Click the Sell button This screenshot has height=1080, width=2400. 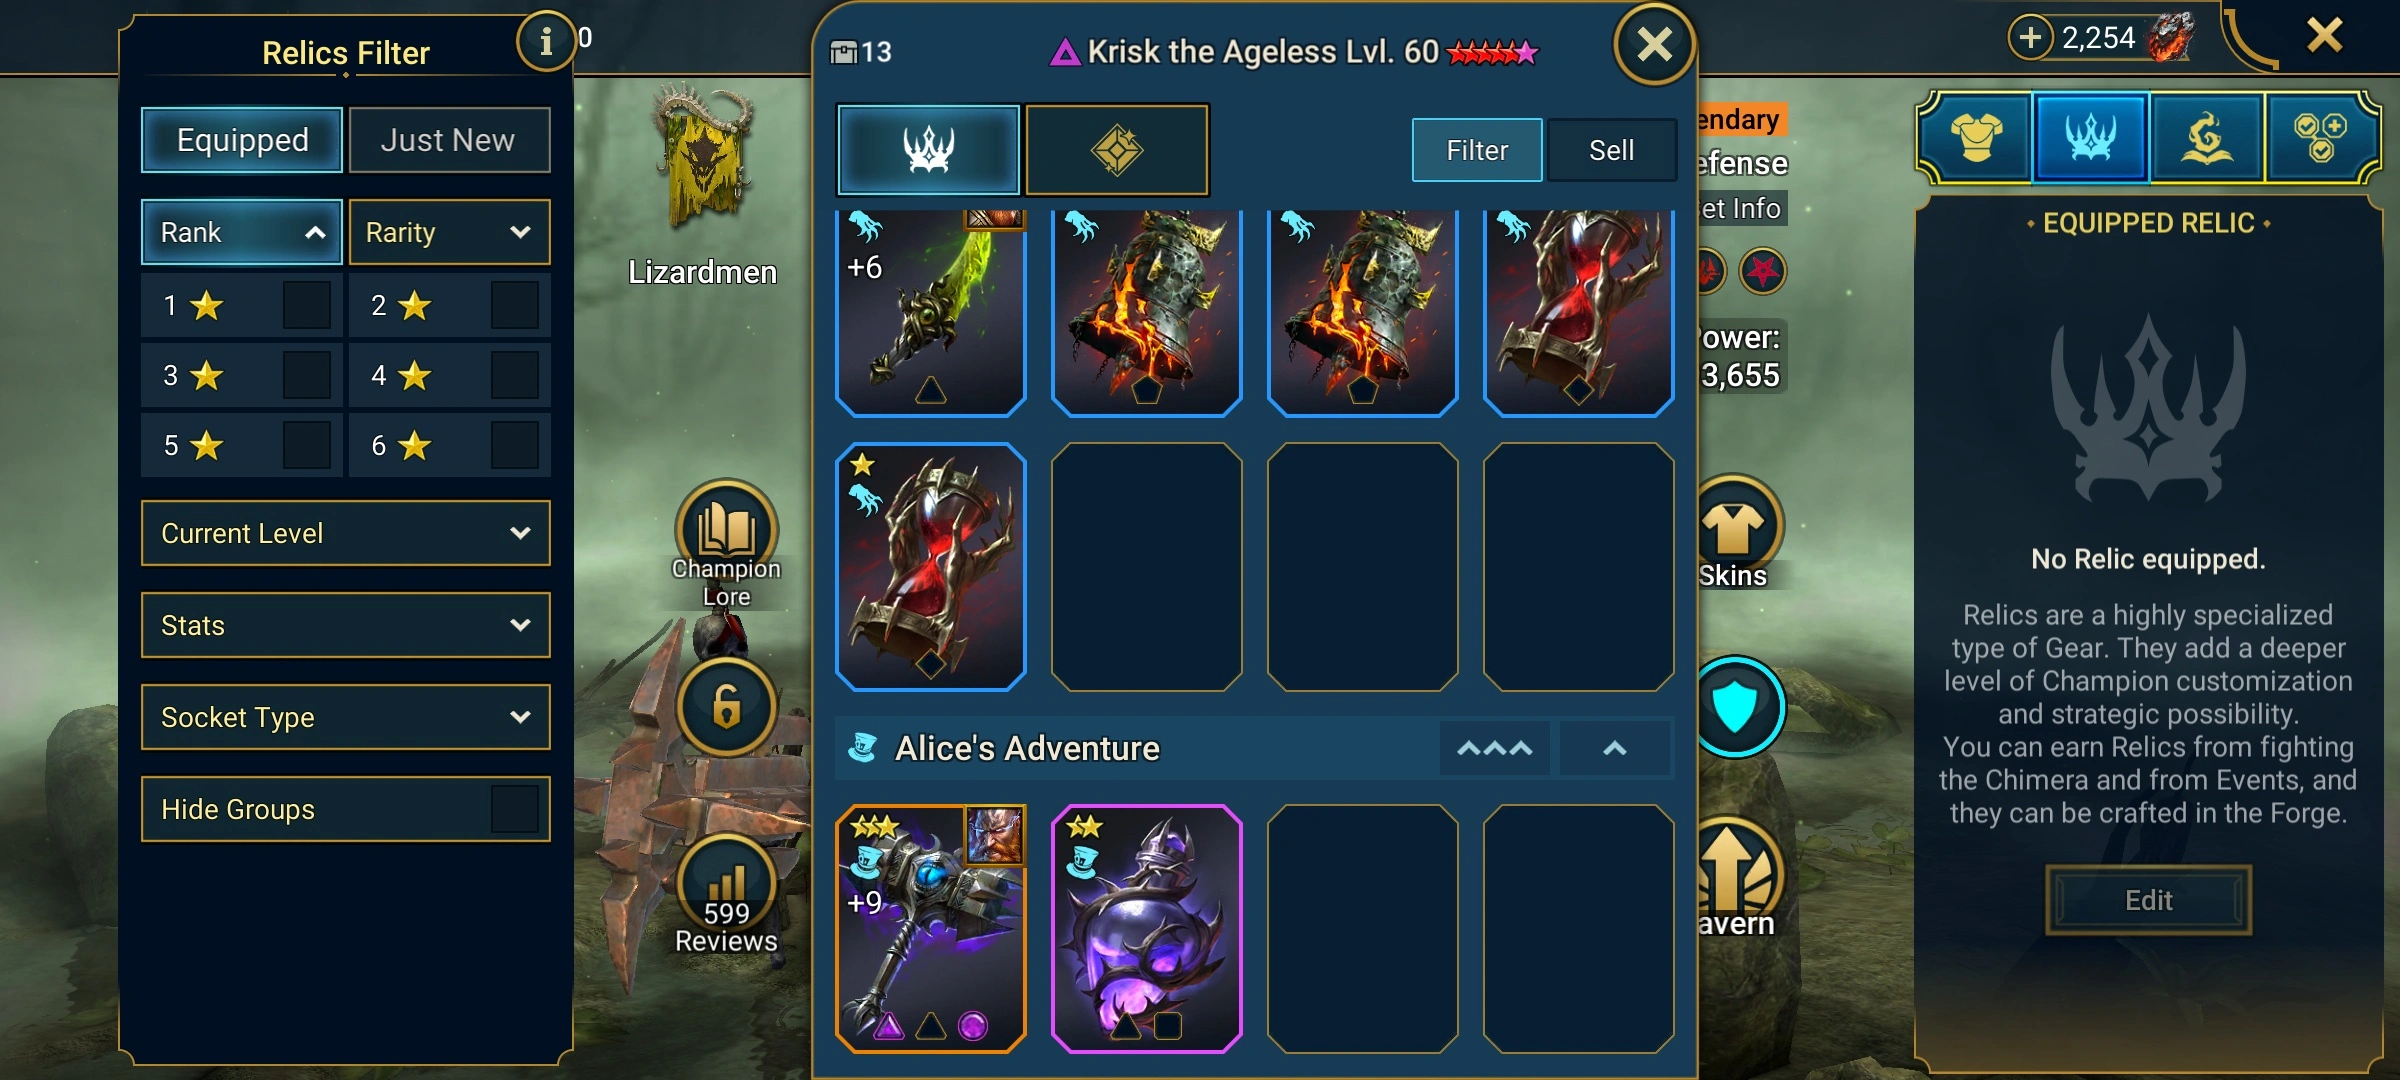[1611, 150]
